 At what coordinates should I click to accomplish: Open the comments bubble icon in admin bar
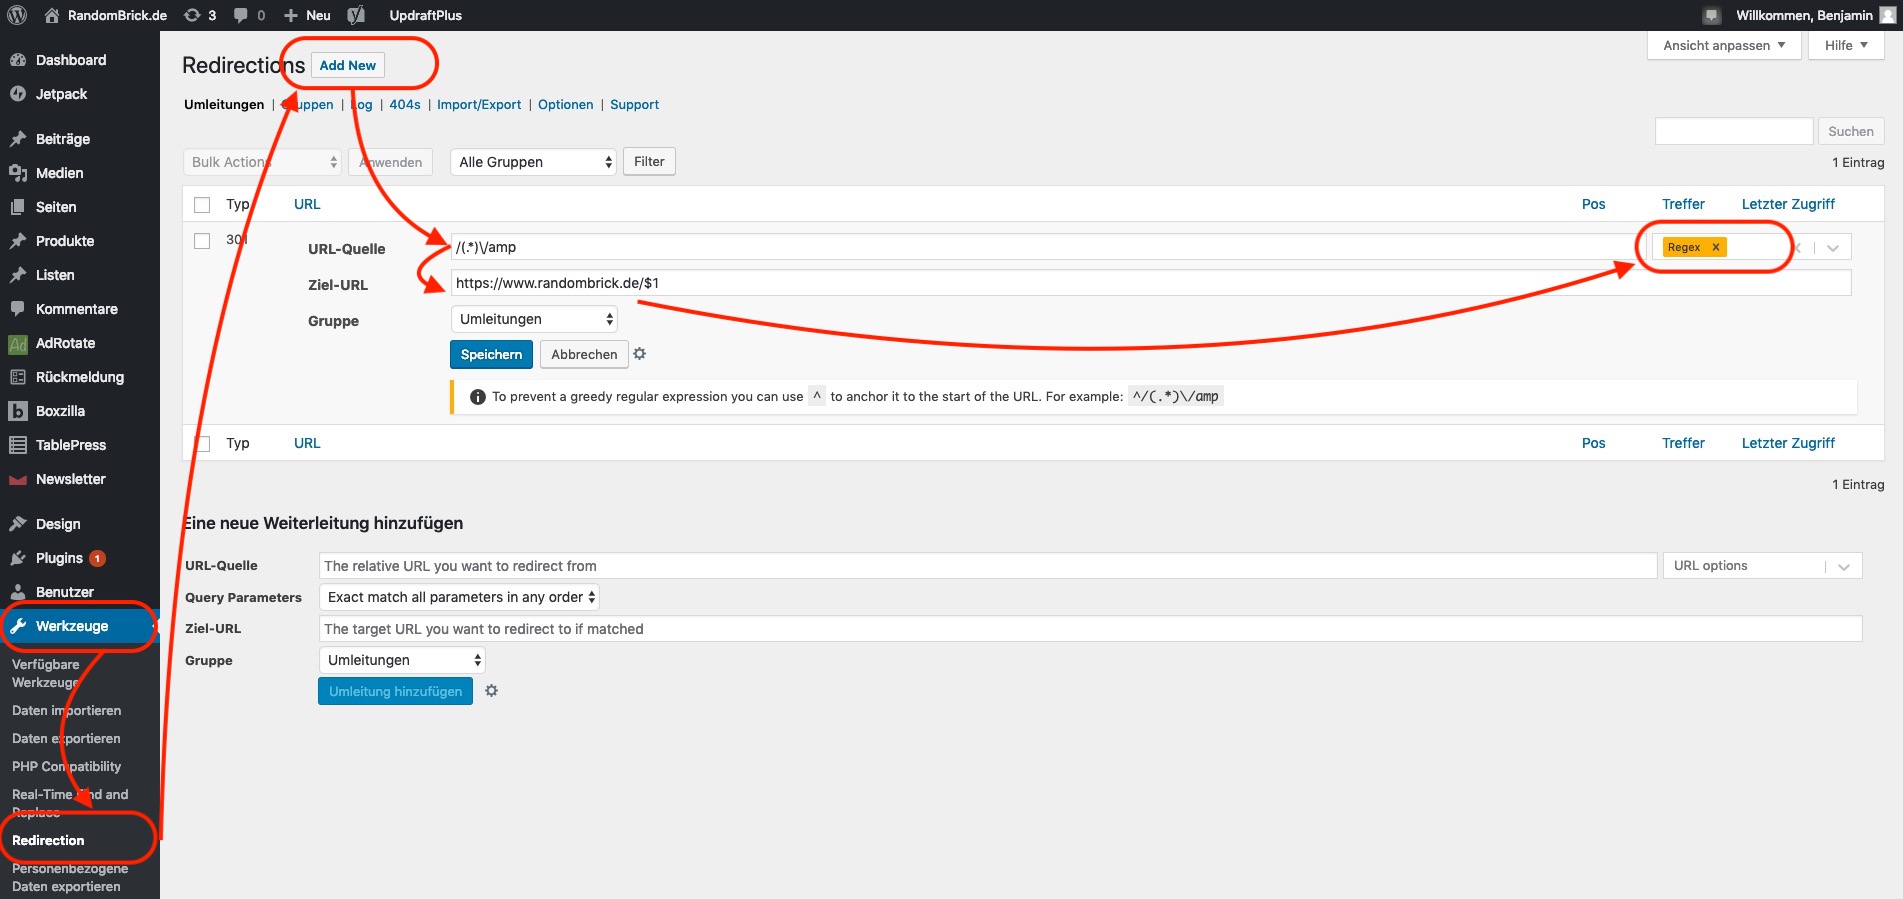click(x=249, y=15)
